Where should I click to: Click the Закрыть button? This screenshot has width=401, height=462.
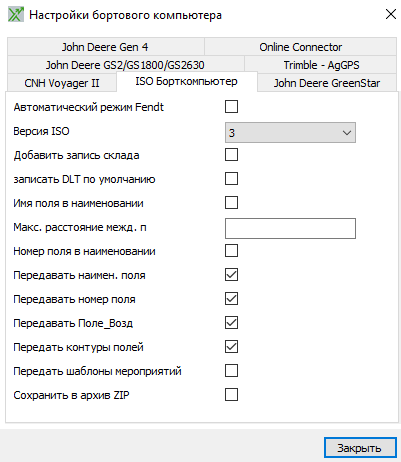click(360, 448)
